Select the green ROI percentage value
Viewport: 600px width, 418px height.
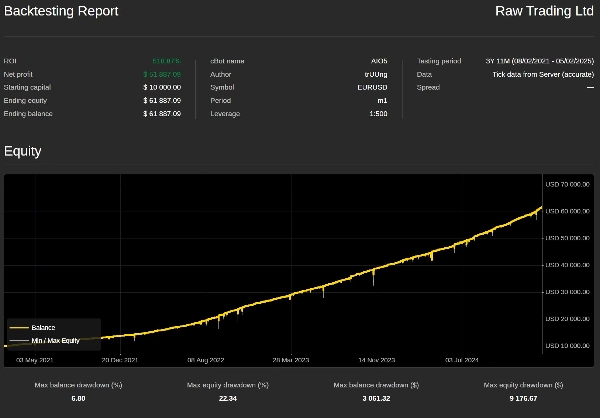click(166, 61)
